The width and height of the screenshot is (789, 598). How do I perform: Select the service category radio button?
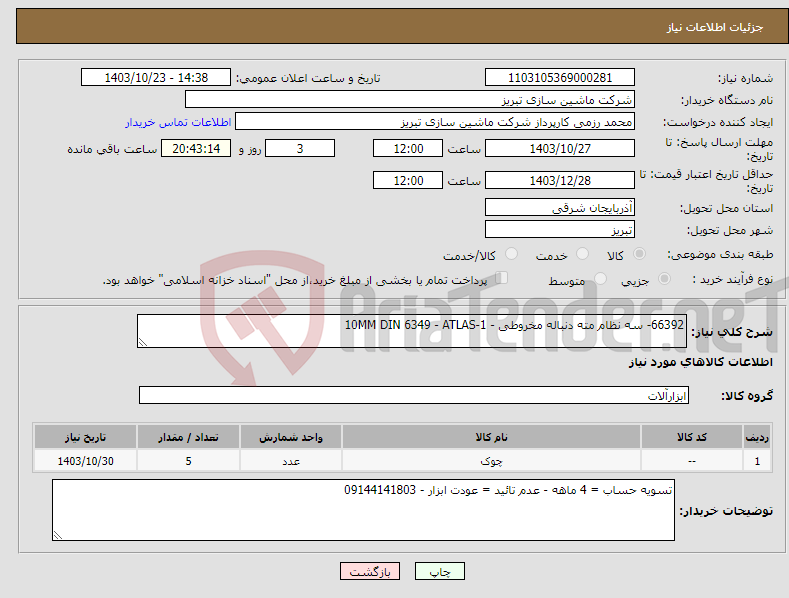(x=582, y=254)
